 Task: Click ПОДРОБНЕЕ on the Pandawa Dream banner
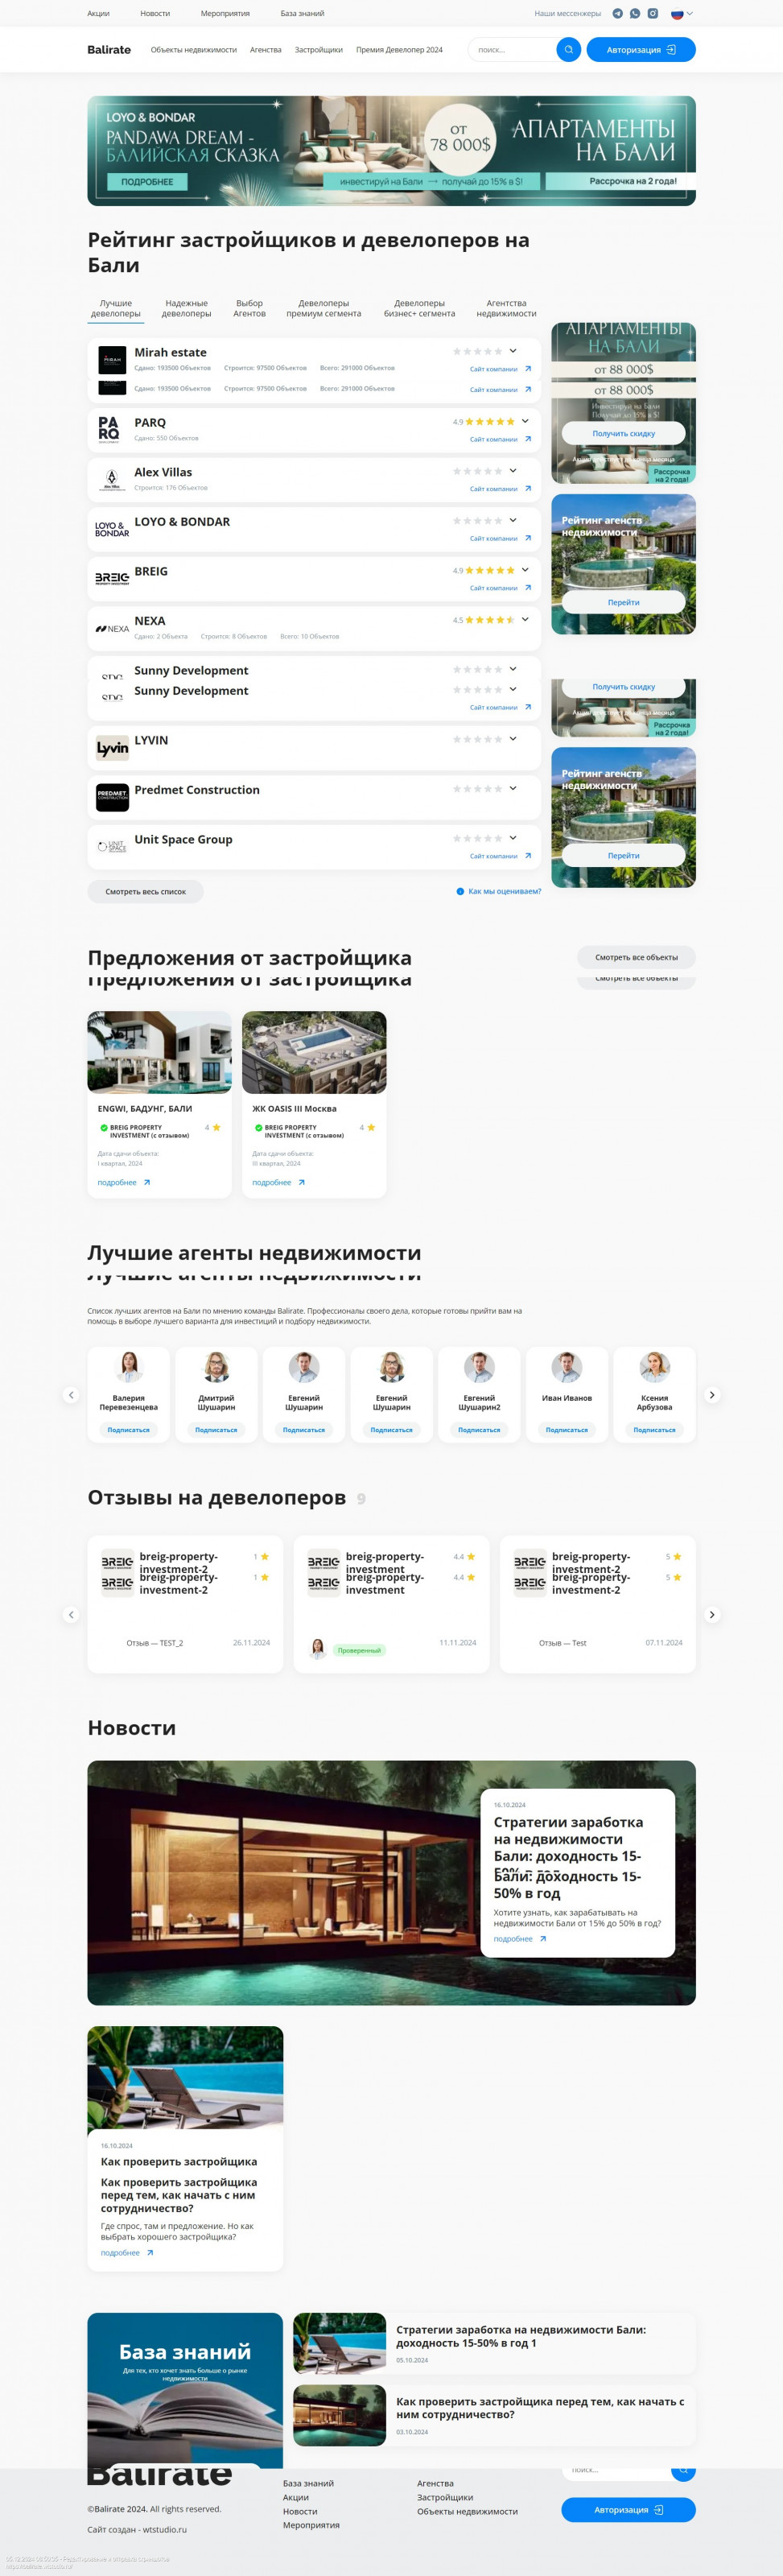[x=147, y=182]
